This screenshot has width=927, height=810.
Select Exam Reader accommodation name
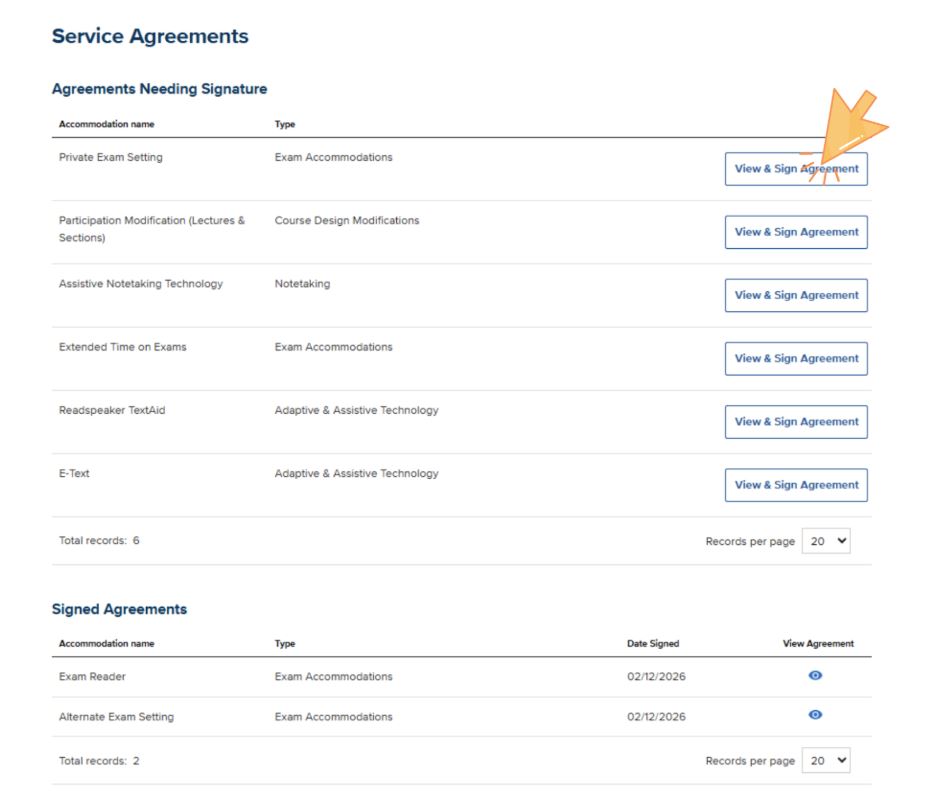coord(92,676)
